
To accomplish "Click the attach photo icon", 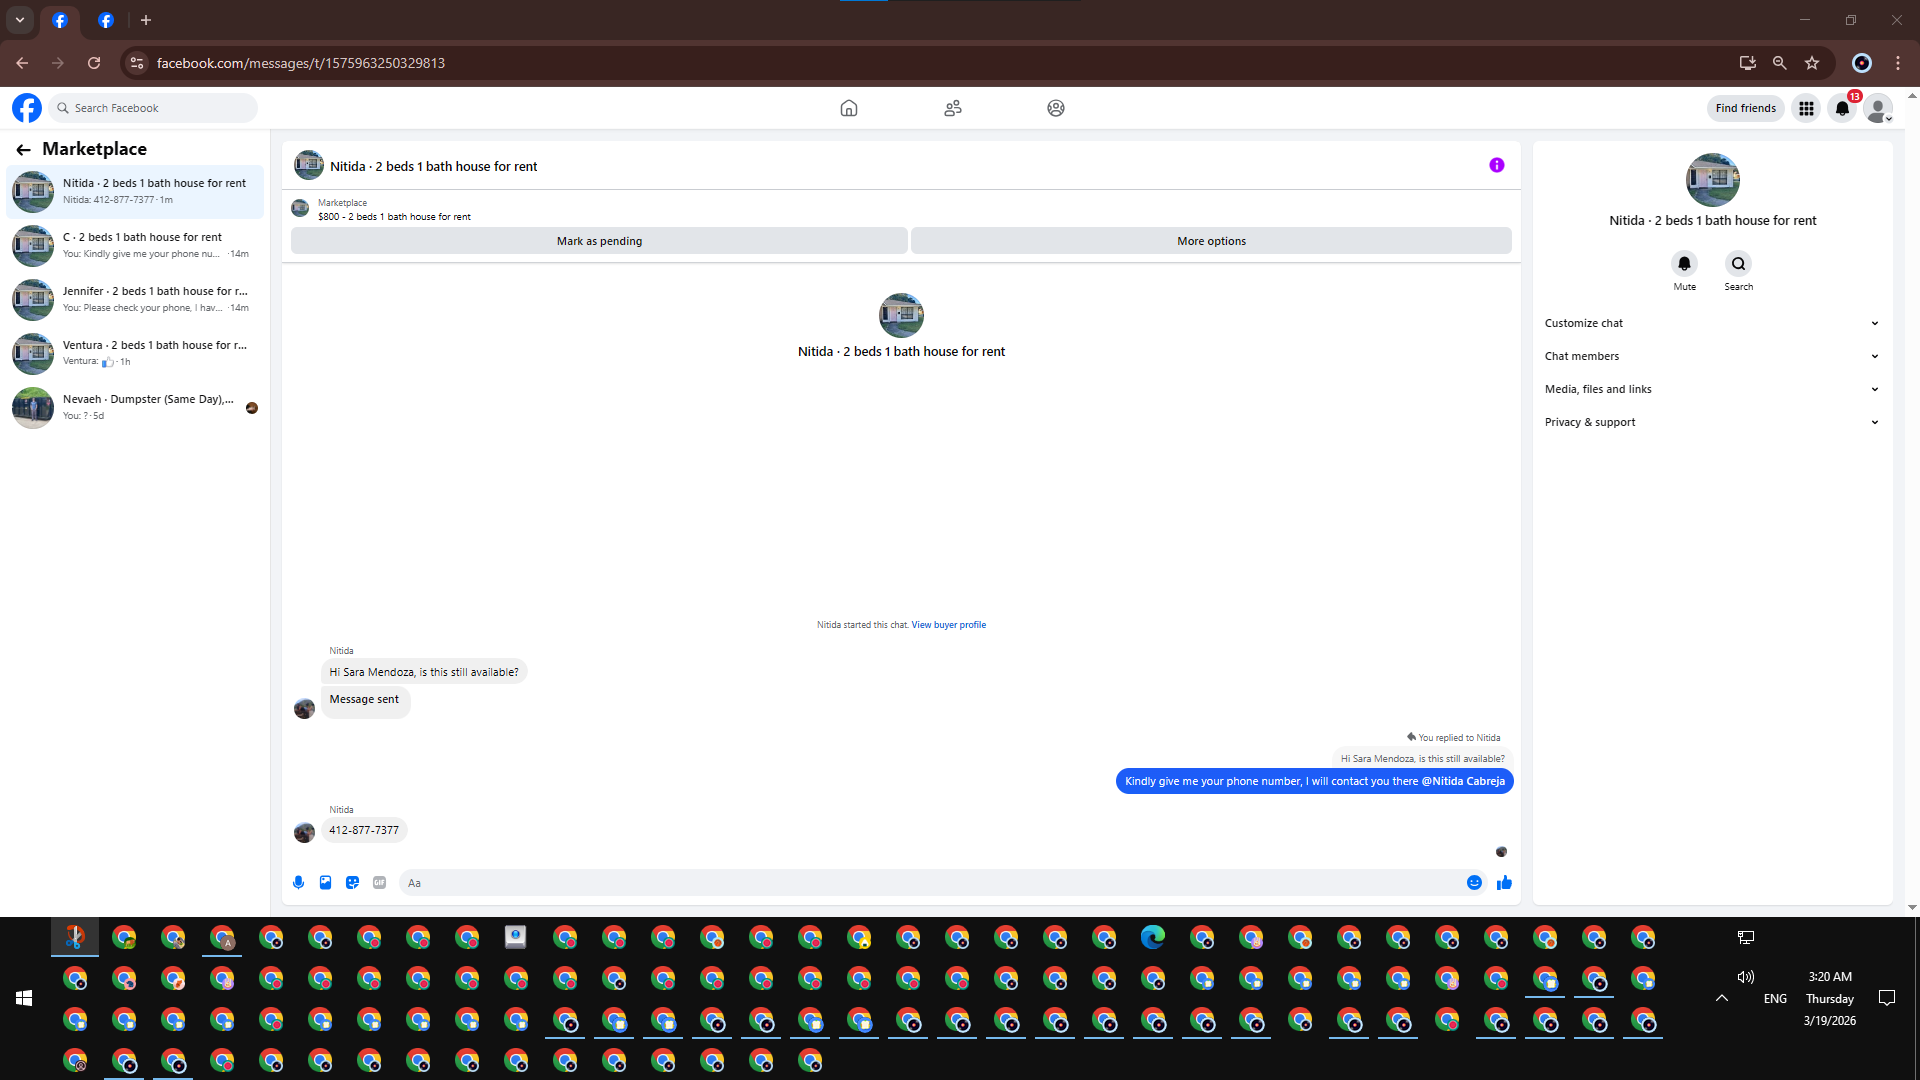I will (x=325, y=882).
